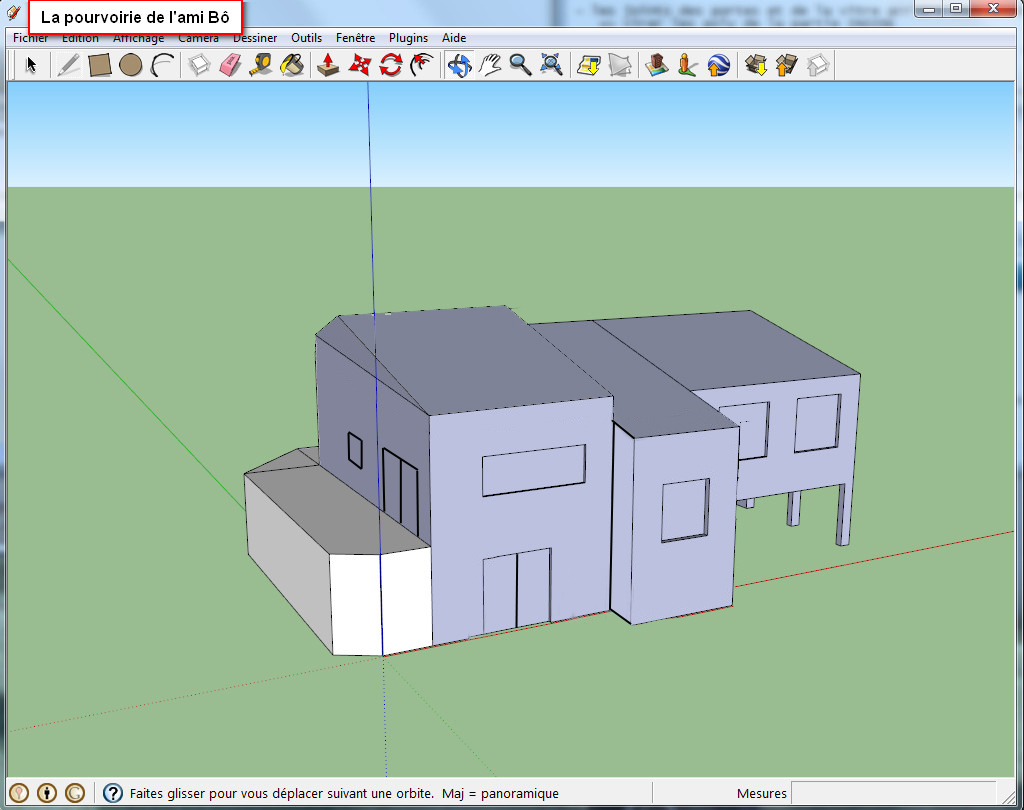Image resolution: width=1024 pixels, height=810 pixels.
Task: Select the Pan hand tool
Action: tap(490, 65)
